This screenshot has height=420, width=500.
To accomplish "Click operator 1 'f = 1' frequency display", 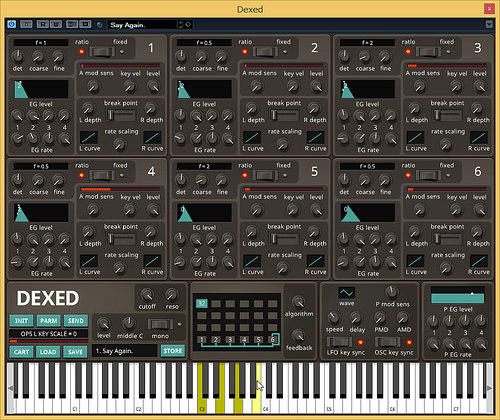I will [x=41, y=43].
